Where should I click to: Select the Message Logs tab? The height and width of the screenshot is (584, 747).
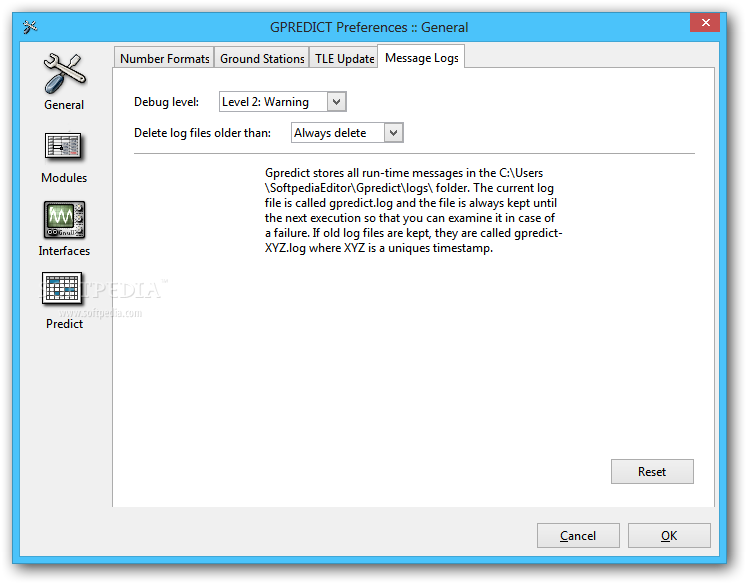(422, 58)
